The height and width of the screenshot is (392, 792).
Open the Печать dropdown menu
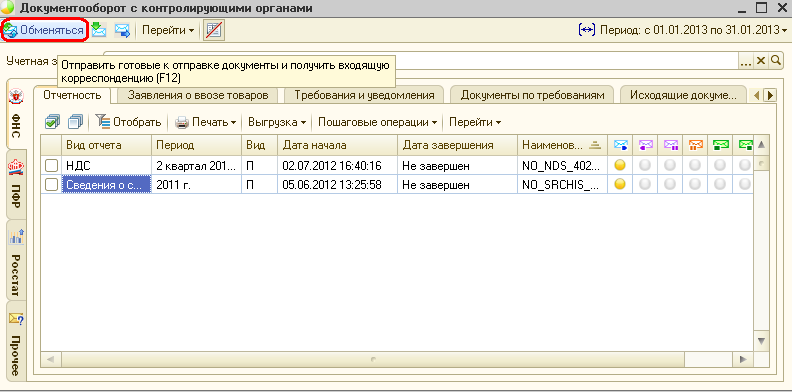(206, 122)
